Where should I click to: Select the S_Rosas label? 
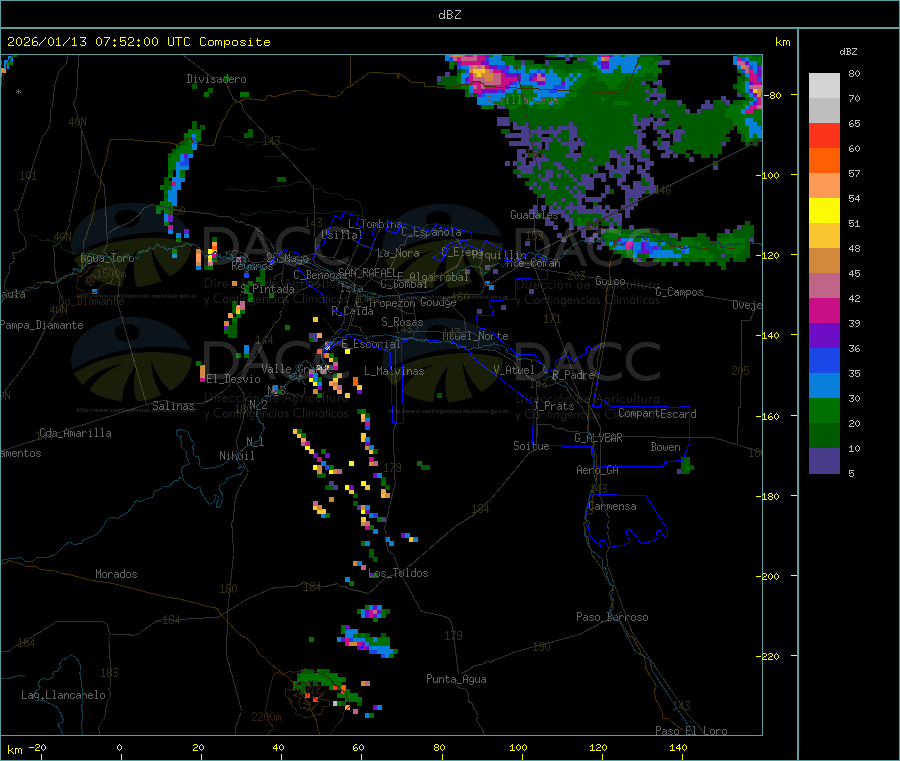coord(402,322)
